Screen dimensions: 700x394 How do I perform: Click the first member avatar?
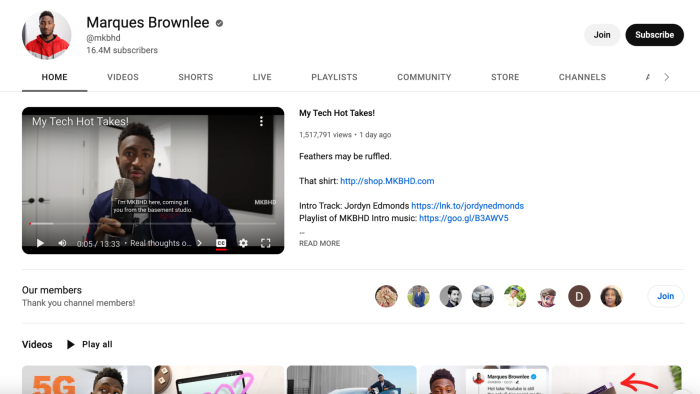click(386, 296)
